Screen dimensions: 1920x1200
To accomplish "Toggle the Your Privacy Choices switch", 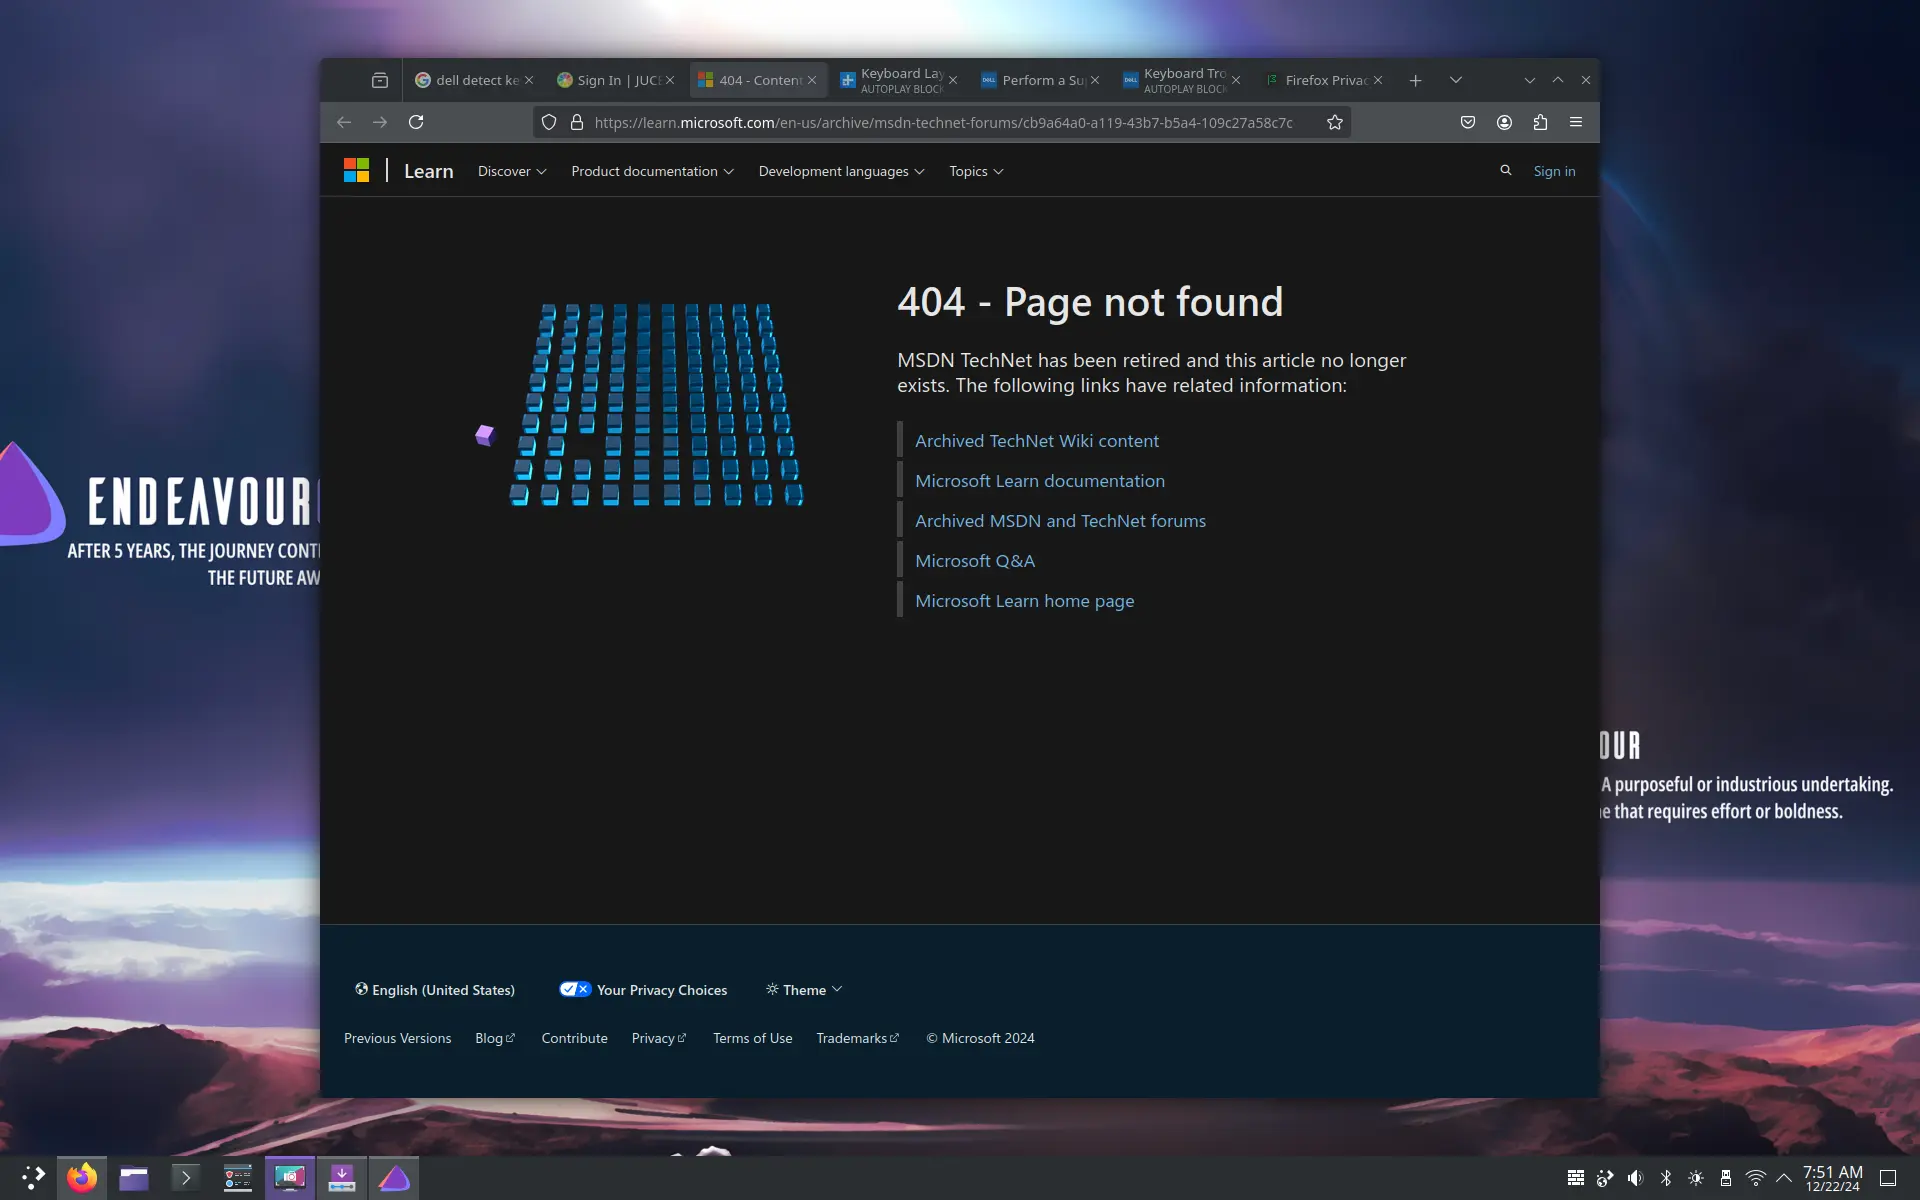I will click(575, 989).
